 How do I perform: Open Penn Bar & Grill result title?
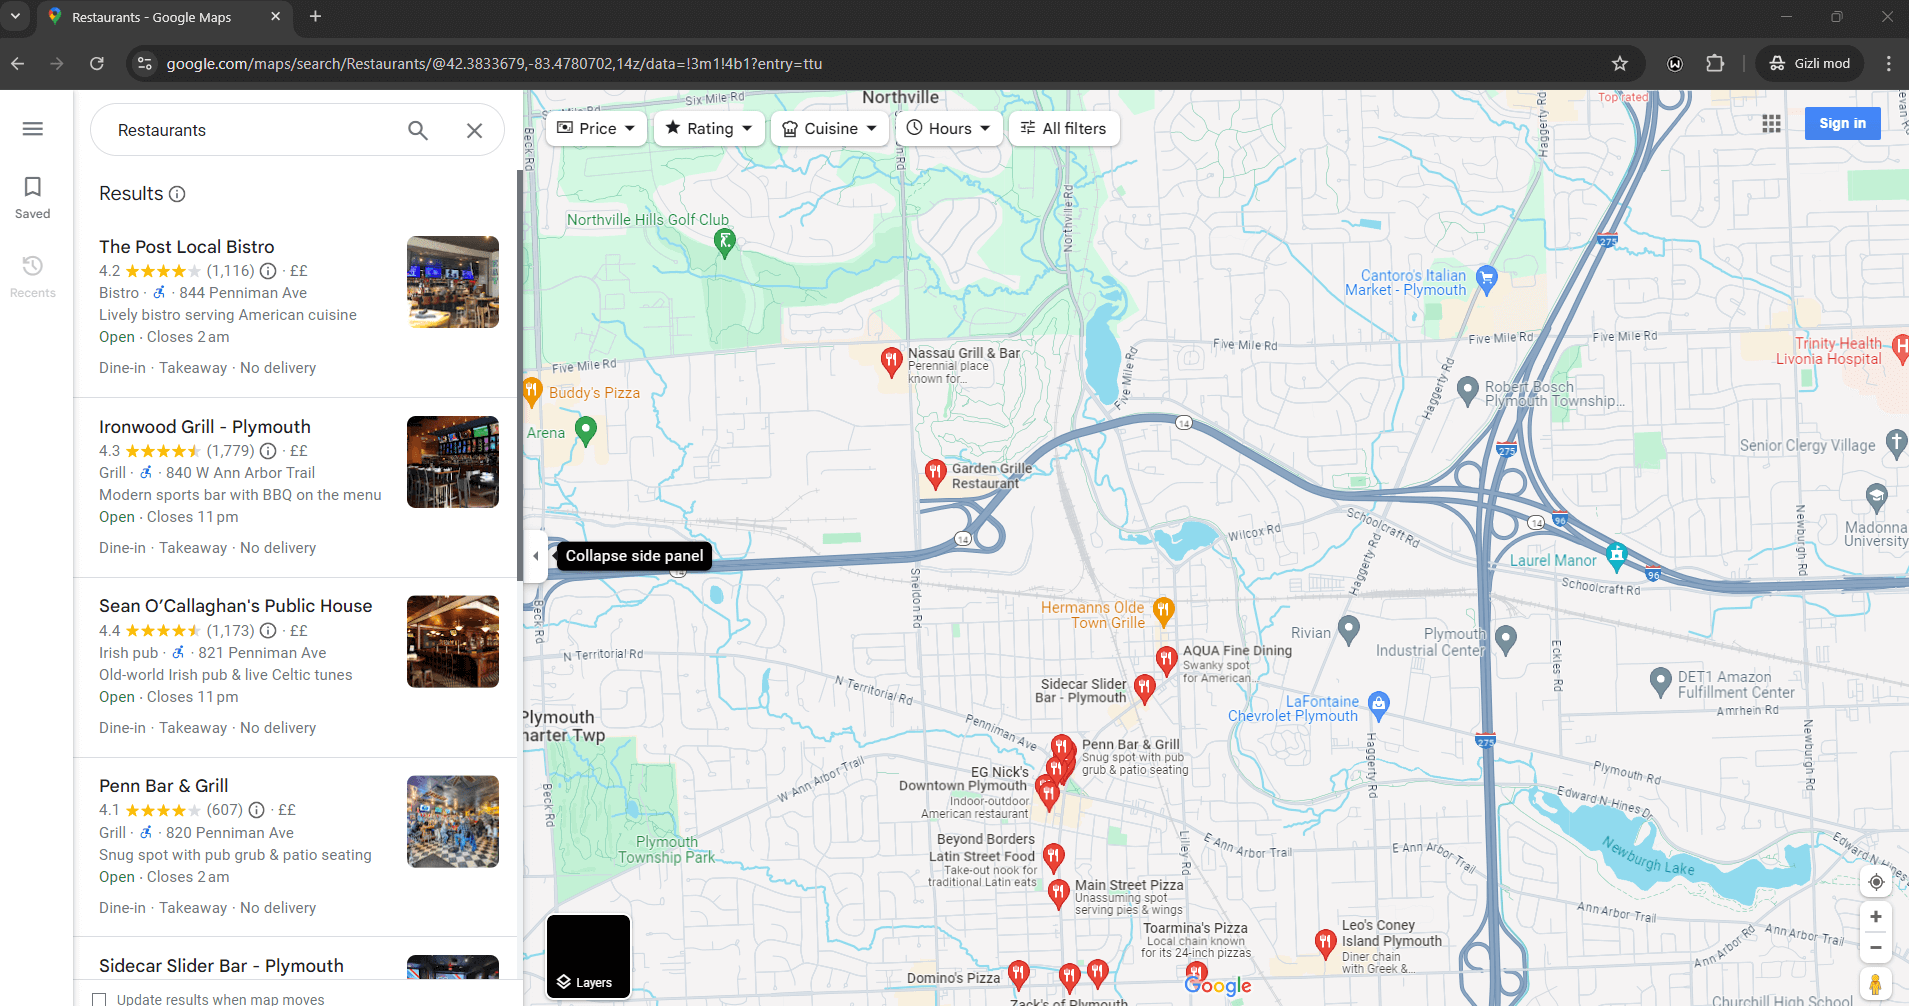[164, 786]
